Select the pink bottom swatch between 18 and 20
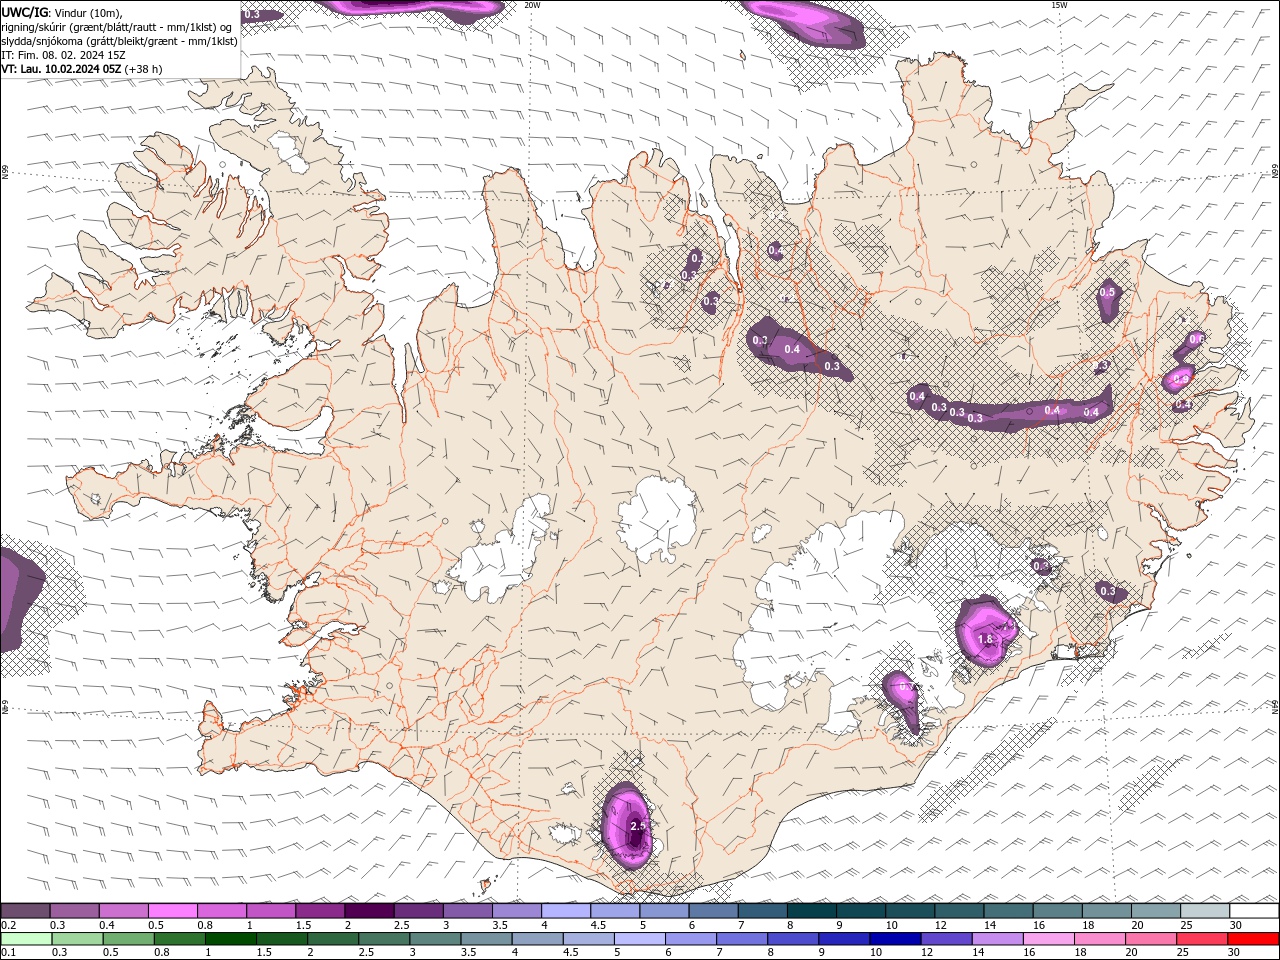 [1100, 939]
